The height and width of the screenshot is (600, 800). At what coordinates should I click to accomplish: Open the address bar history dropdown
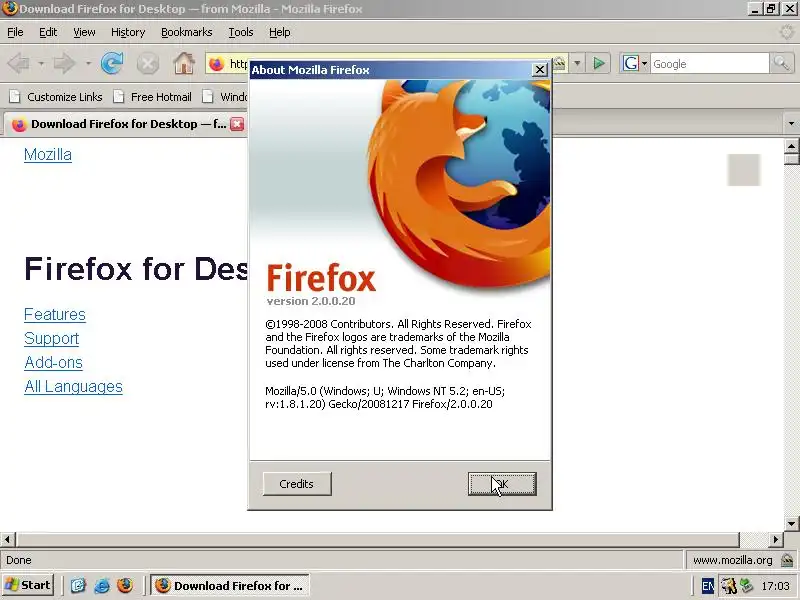pyautogui.click(x=577, y=64)
